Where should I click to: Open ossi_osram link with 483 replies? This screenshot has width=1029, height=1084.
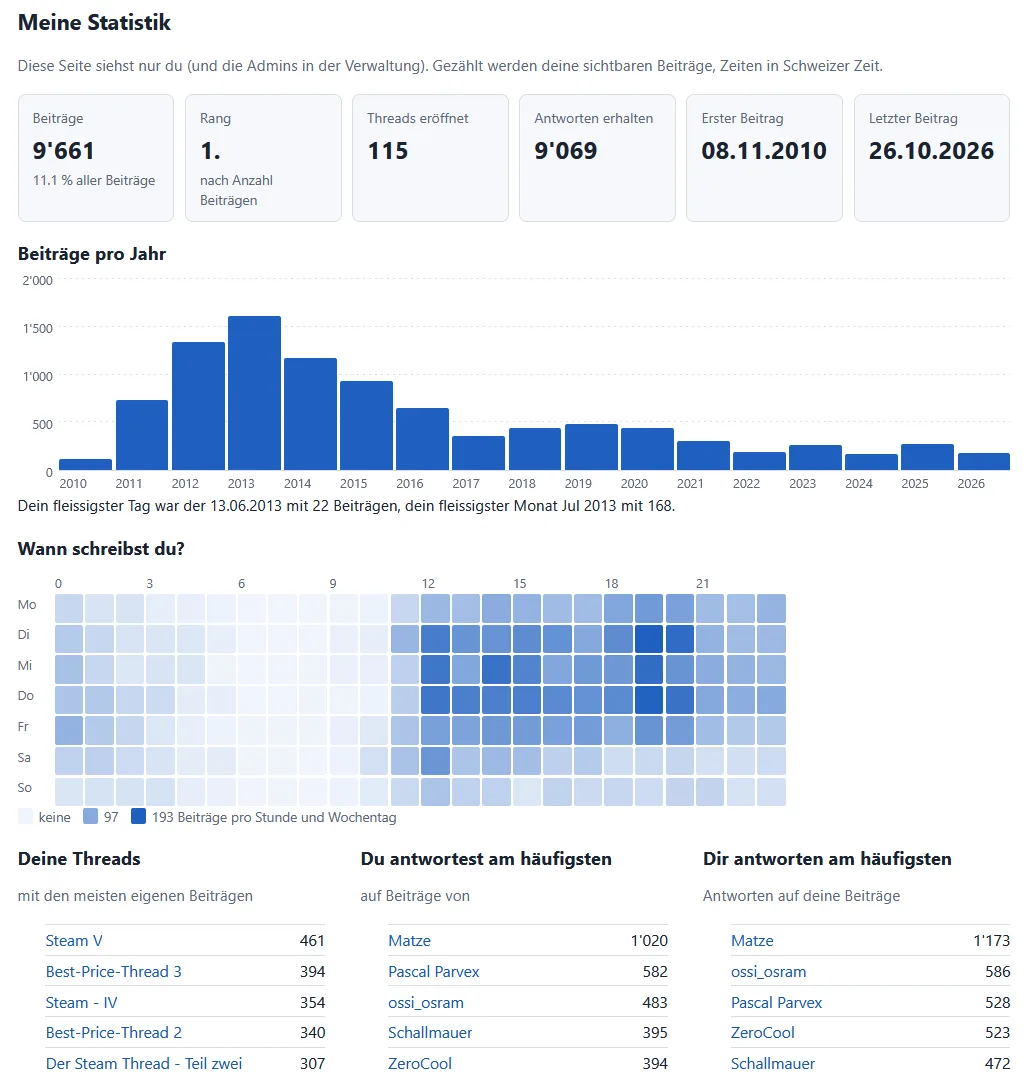(426, 1002)
